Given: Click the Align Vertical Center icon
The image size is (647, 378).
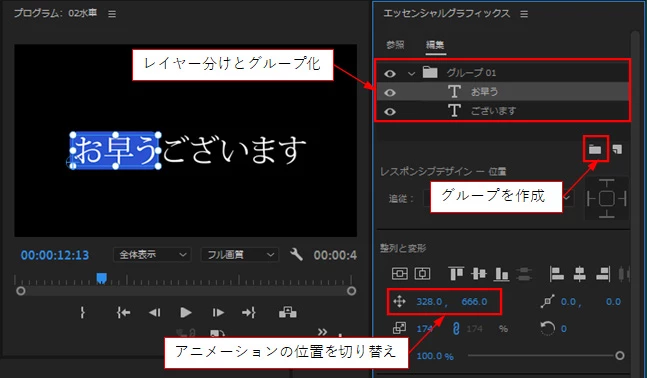Looking at the screenshot, I should point(479,273).
